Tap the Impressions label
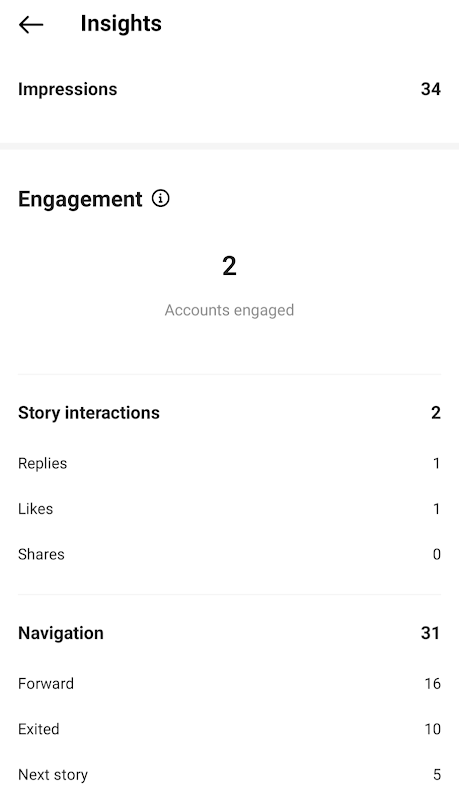Screen dimensions: 459x806 [x=67, y=89]
